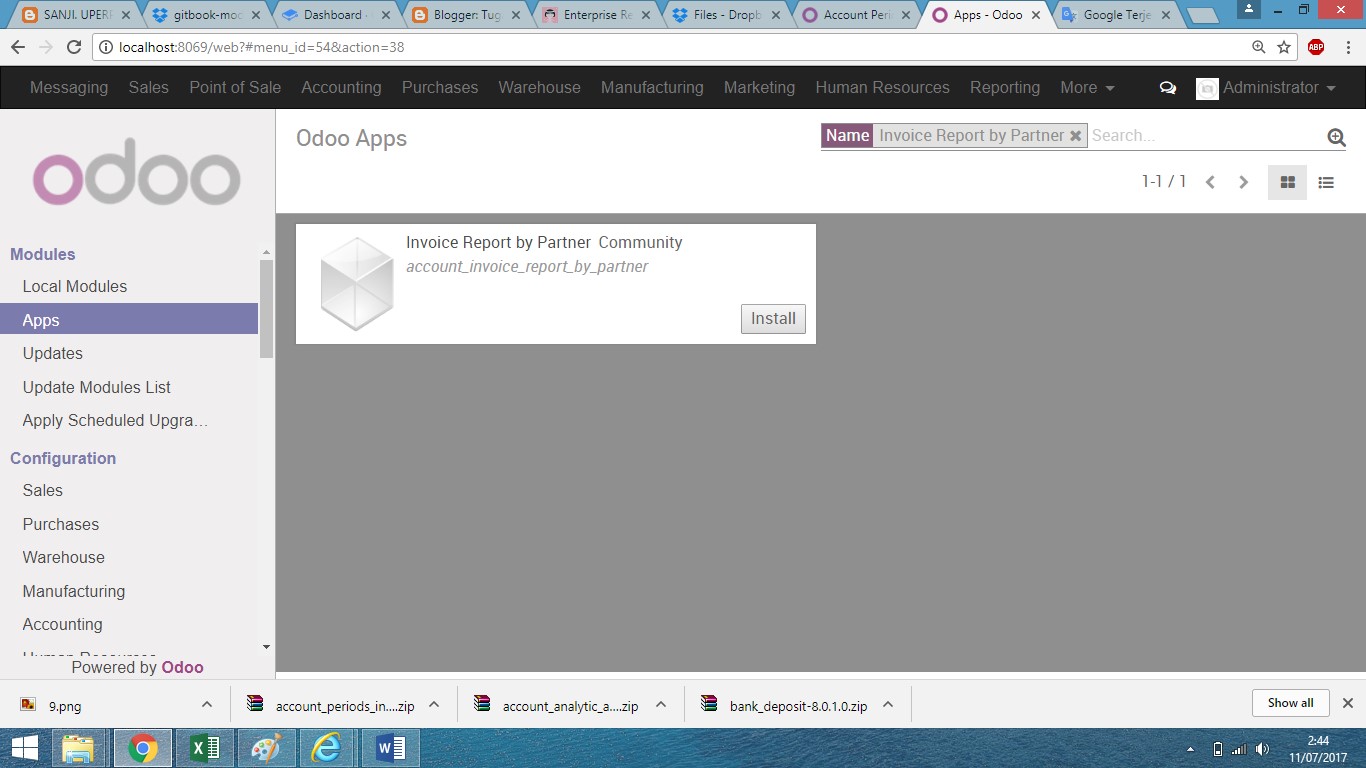This screenshot has height=768, width=1366.
Task: Click the Search input field
Action: tap(1205, 136)
